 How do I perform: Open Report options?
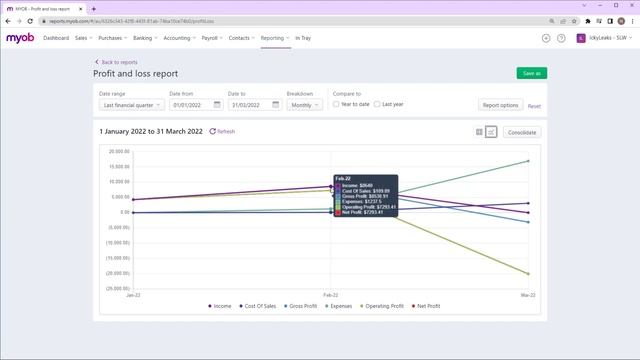pyautogui.click(x=500, y=105)
